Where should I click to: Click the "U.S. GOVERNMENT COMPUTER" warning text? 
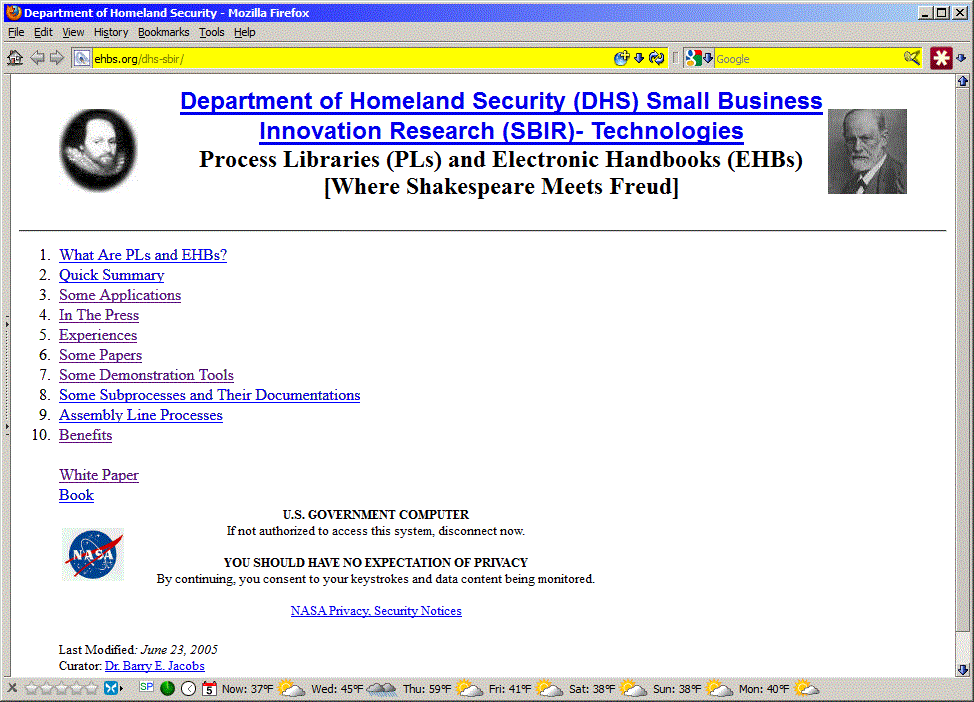[x=376, y=514]
